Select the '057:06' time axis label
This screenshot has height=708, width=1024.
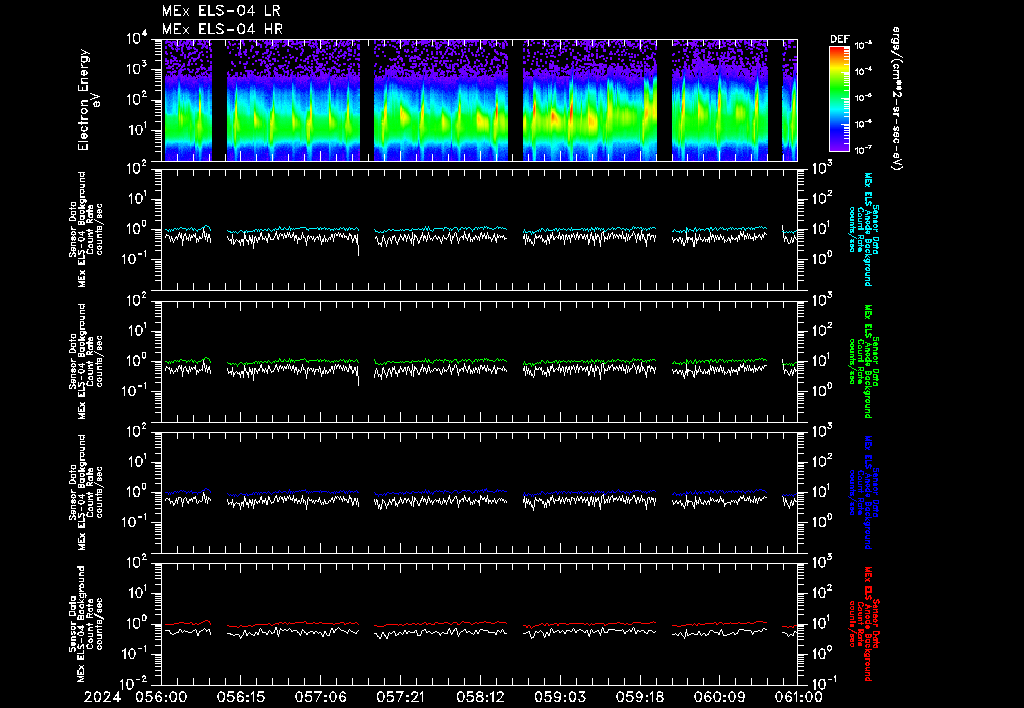tap(321, 698)
